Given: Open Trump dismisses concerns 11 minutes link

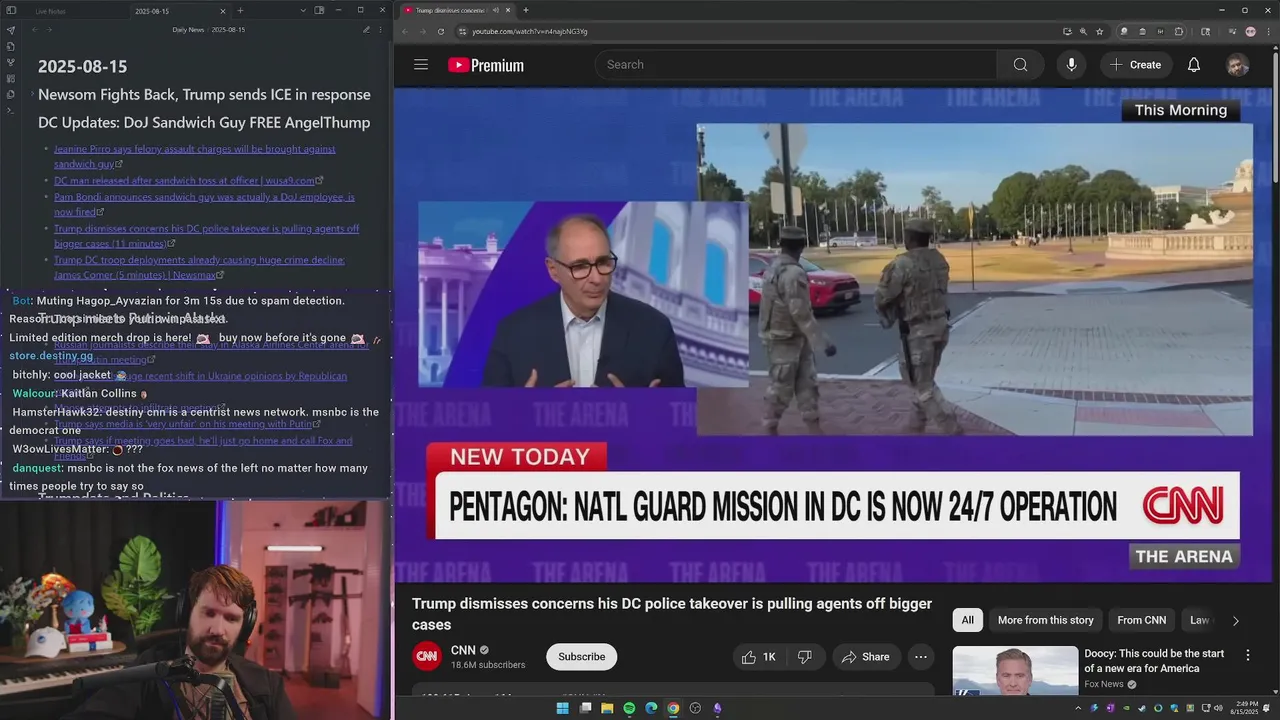Looking at the screenshot, I should [206, 236].
